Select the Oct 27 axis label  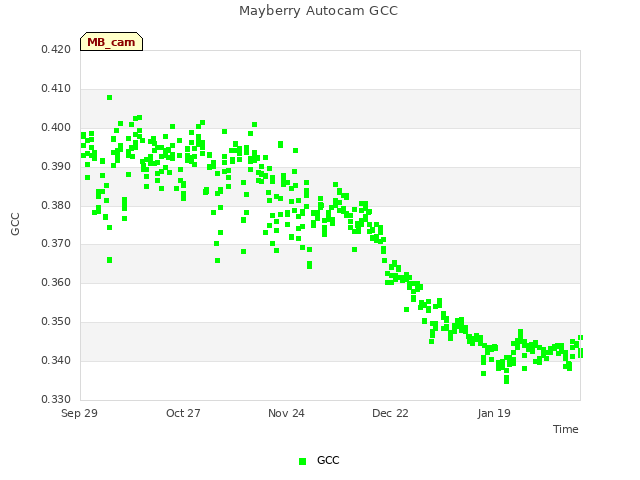click(x=183, y=413)
